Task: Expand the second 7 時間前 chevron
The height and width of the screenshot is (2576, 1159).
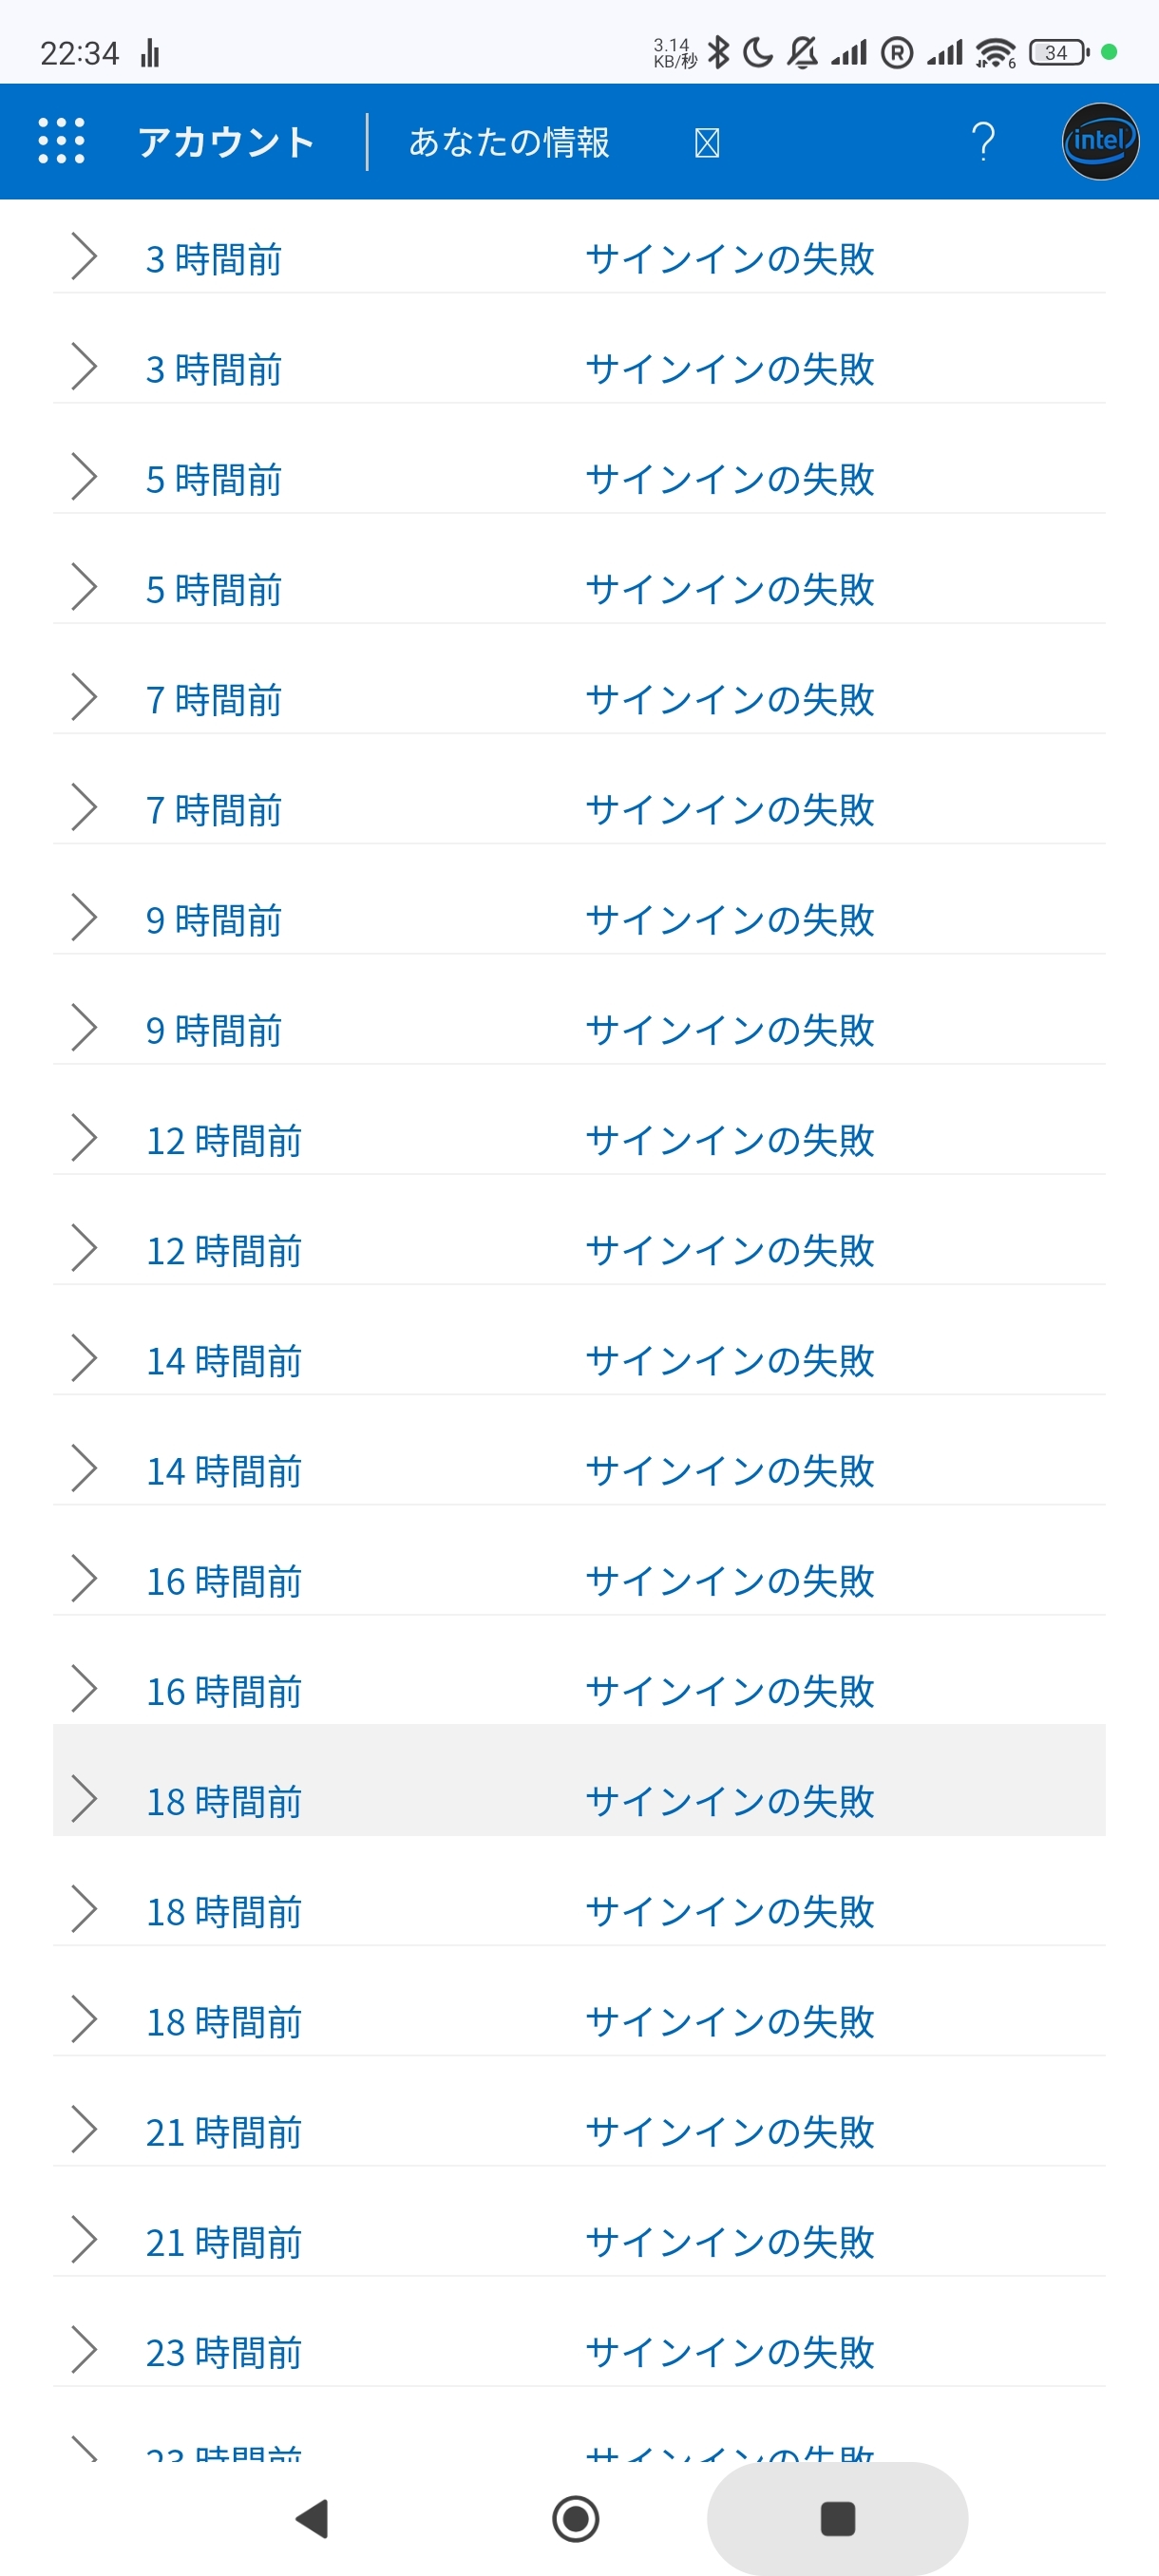Action: [x=84, y=808]
